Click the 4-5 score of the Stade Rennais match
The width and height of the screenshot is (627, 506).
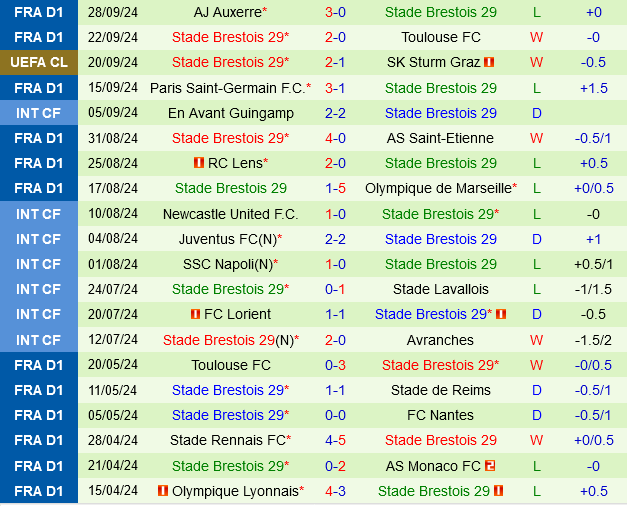335,440
